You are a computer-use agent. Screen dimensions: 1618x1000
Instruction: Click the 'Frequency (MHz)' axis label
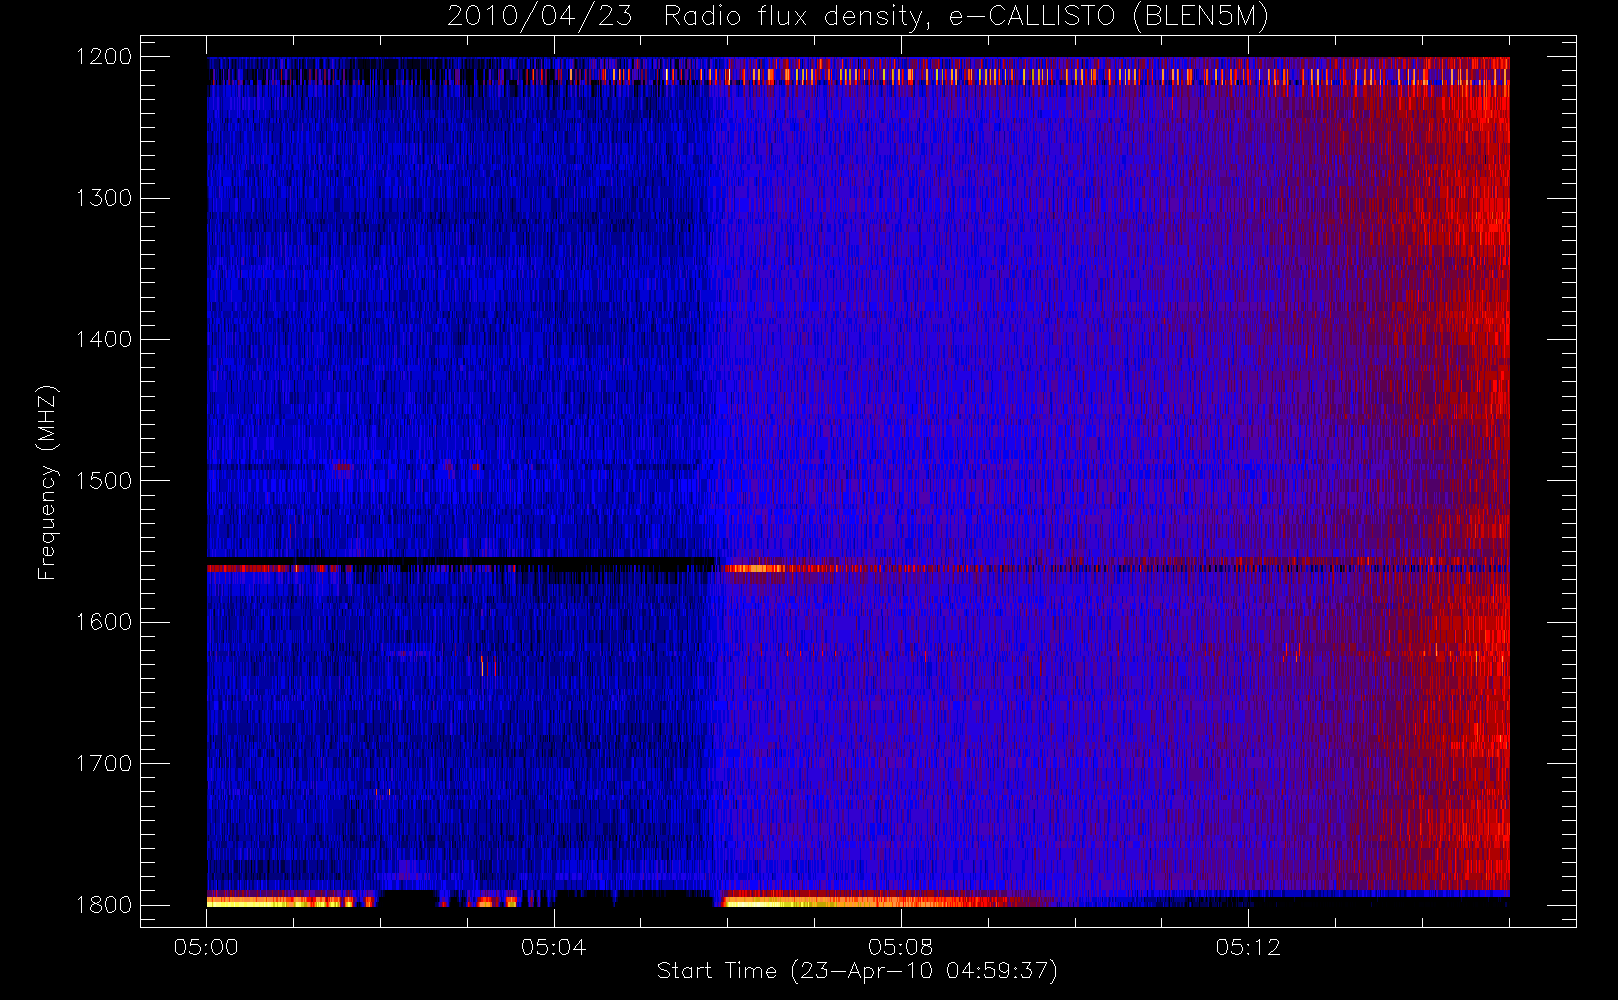[47, 482]
